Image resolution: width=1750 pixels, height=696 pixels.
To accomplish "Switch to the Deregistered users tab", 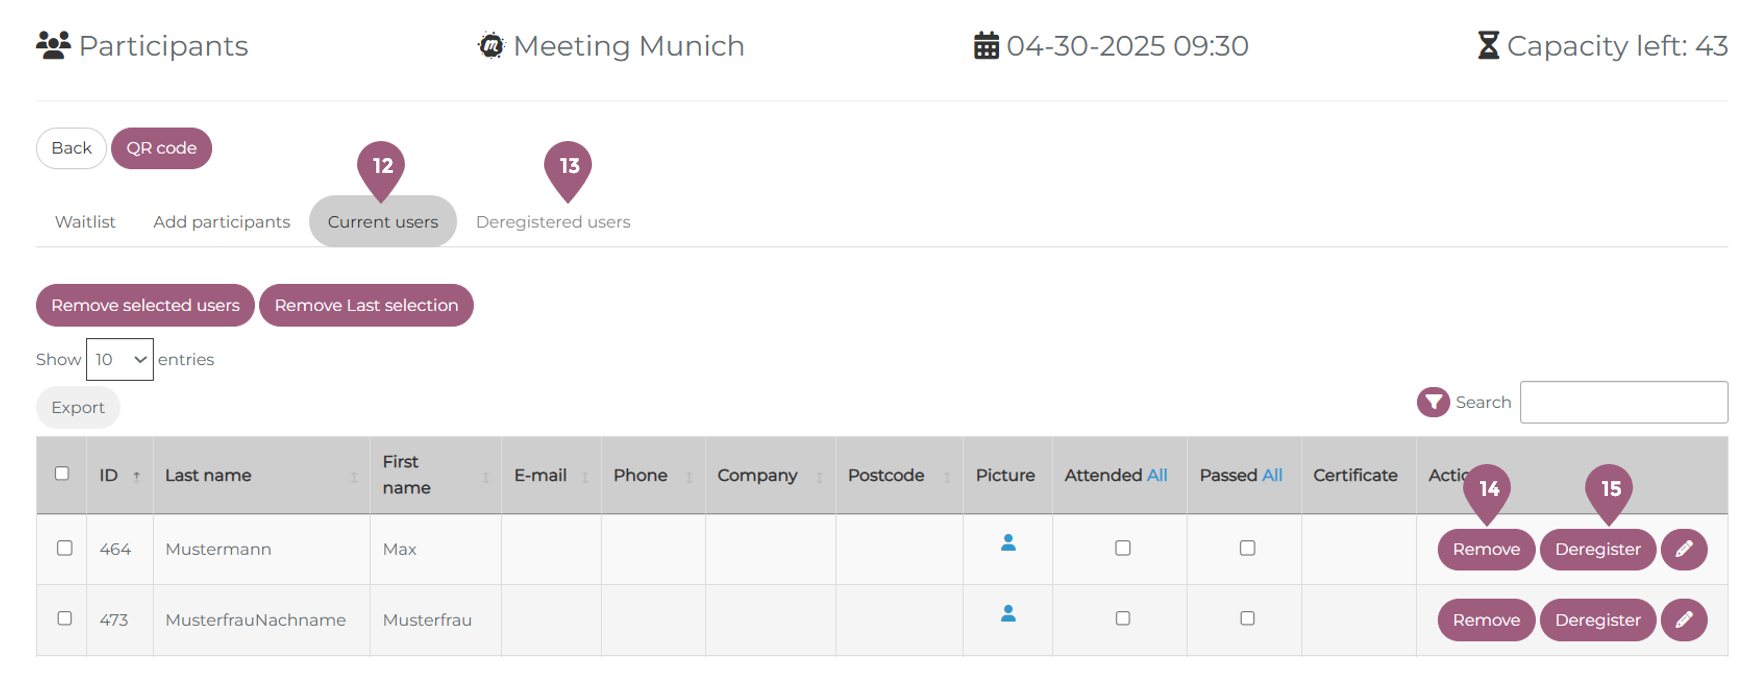I will click(x=553, y=222).
